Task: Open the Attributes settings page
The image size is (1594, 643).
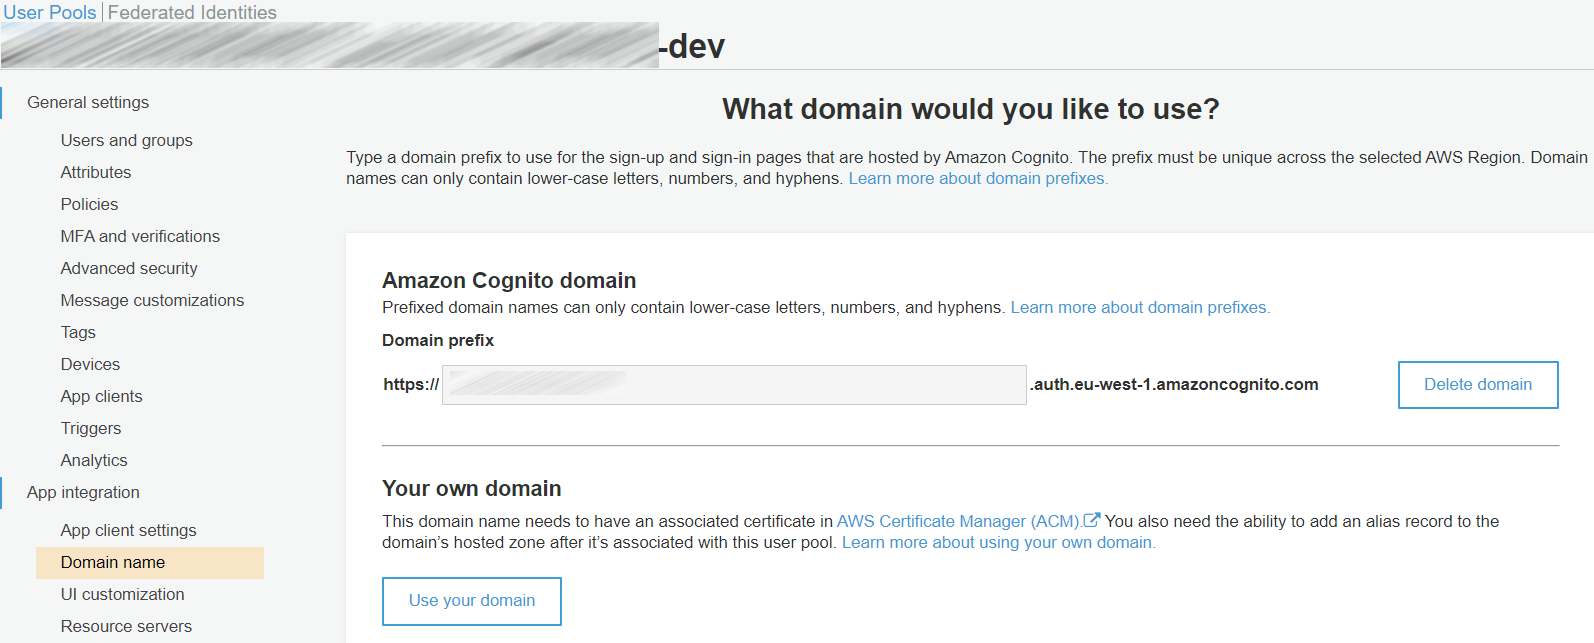Action: [x=96, y=172]
